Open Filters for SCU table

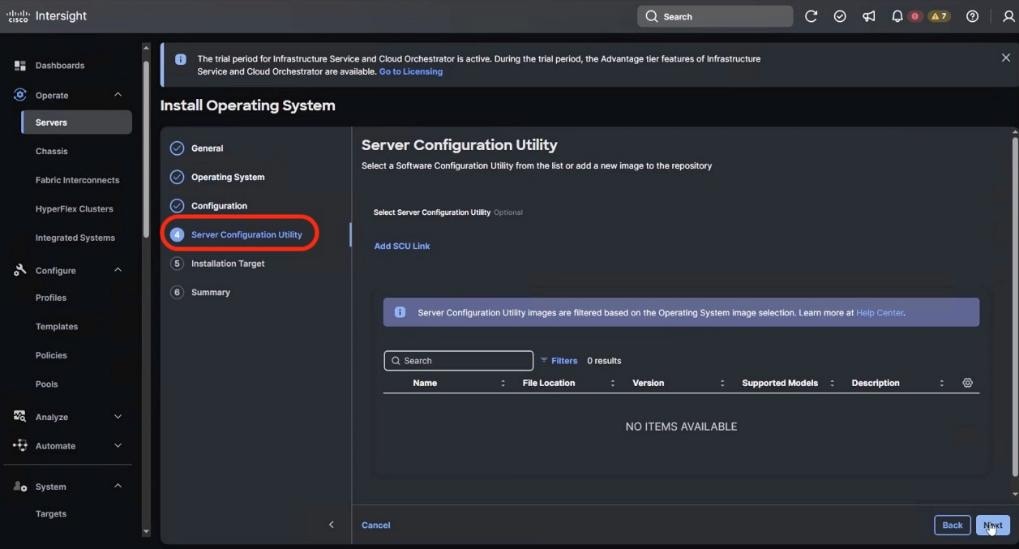coord(559,361)
